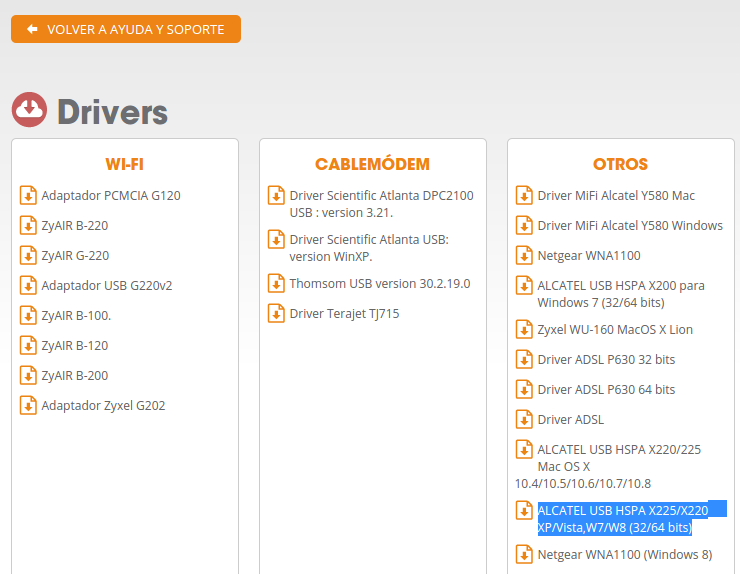Open Netgear WNA1100 (Windows 8) link
This screenshot has width=740, height=574.
pyautogui.click(x=625, y=555)
